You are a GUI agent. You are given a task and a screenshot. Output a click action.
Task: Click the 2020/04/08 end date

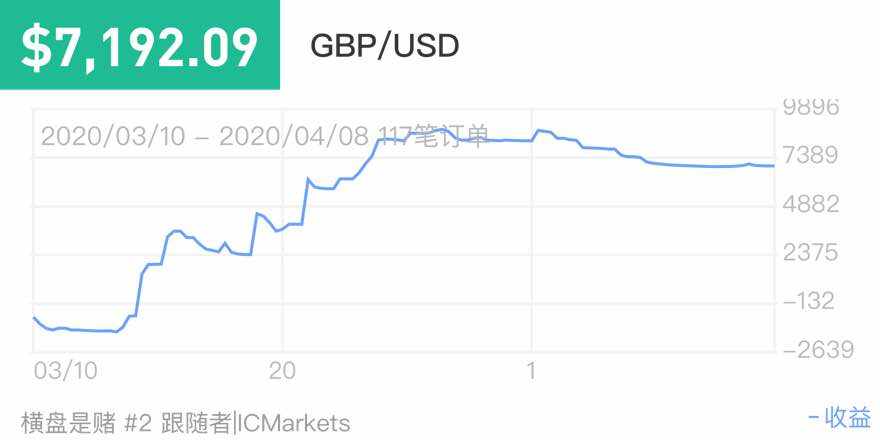[295, 136]
